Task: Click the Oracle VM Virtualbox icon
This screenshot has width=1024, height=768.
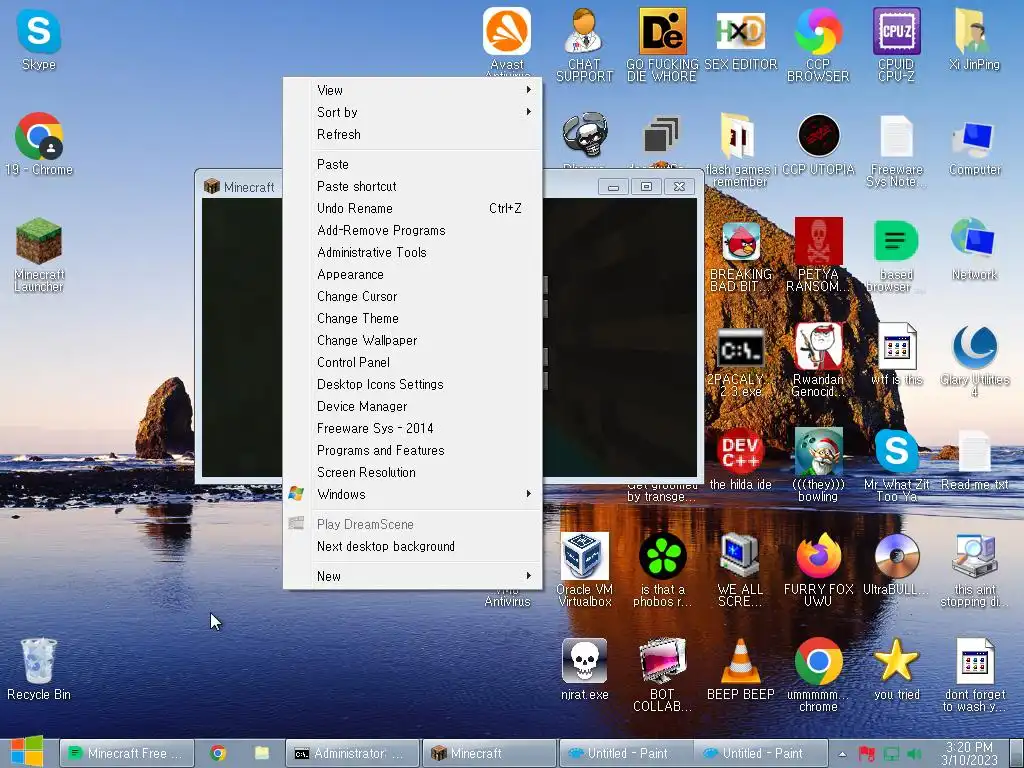Action: point(584,569)
